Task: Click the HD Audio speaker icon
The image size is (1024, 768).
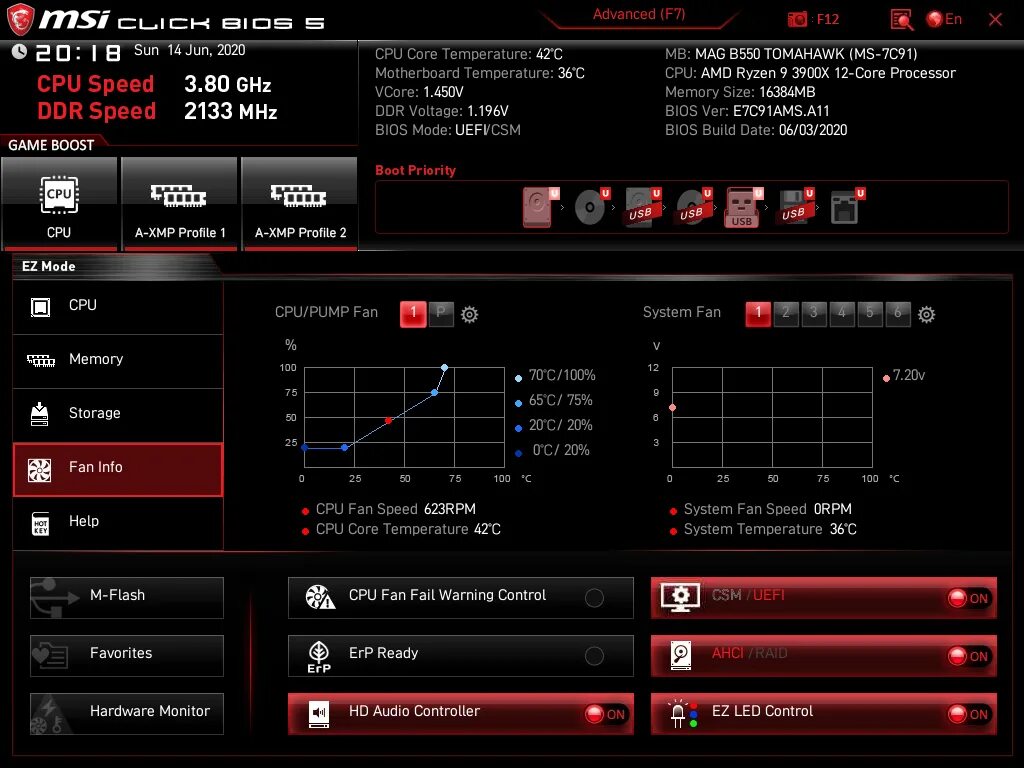Action: (x=319, y=714)
